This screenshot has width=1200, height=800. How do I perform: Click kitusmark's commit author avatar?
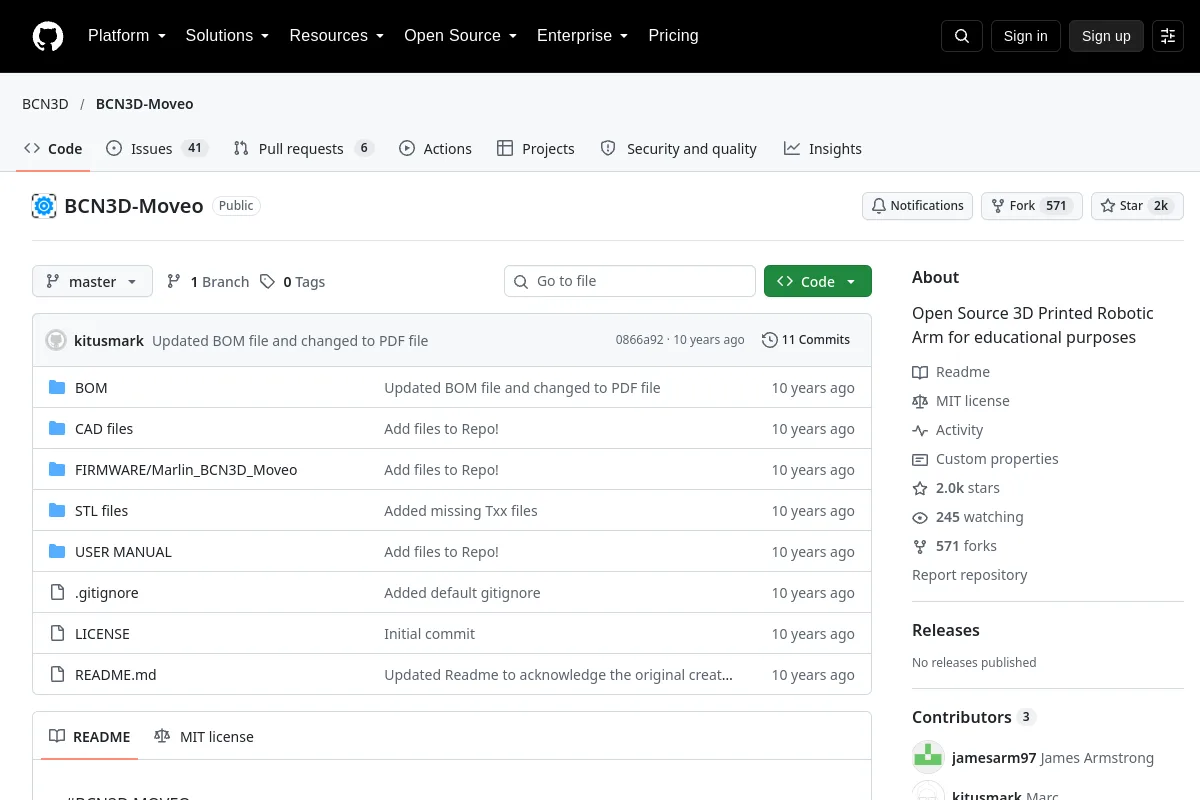click(x=56, y=340)
